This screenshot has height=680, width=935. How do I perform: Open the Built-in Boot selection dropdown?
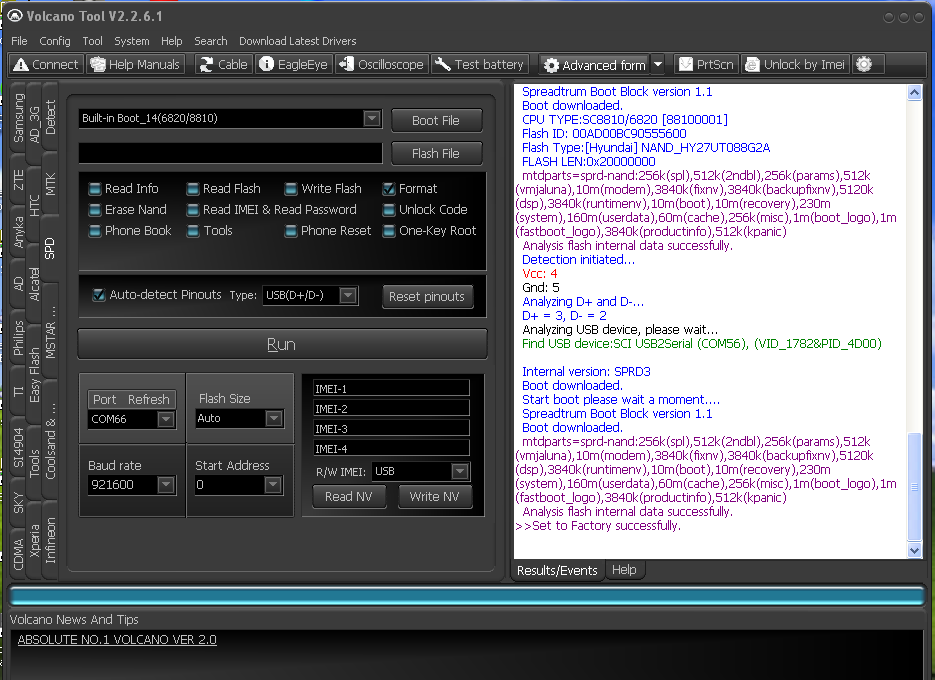pyautogui.click(x=372, y=118)
